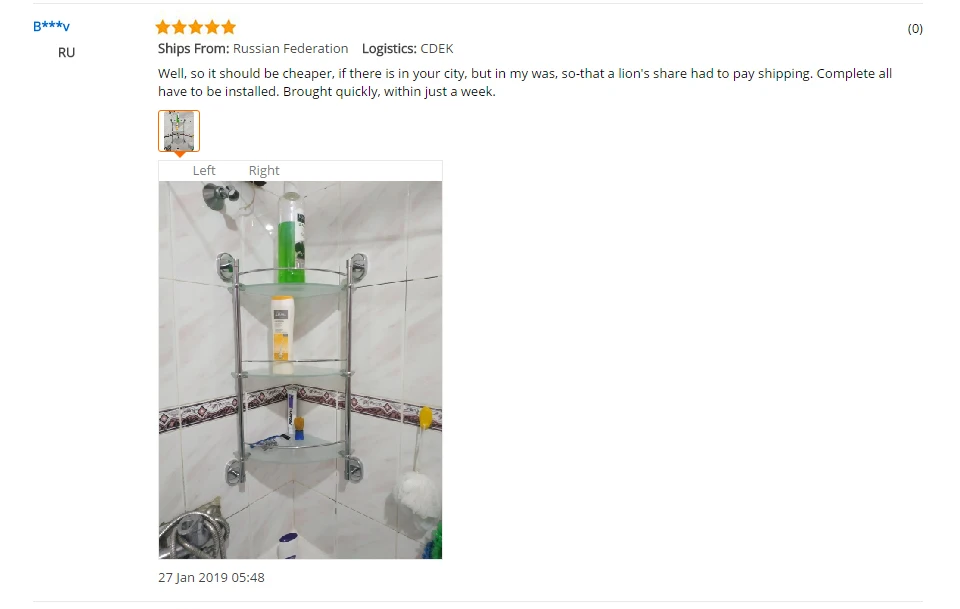
Task: Rotate photo using the Right option
Action: 264,171
